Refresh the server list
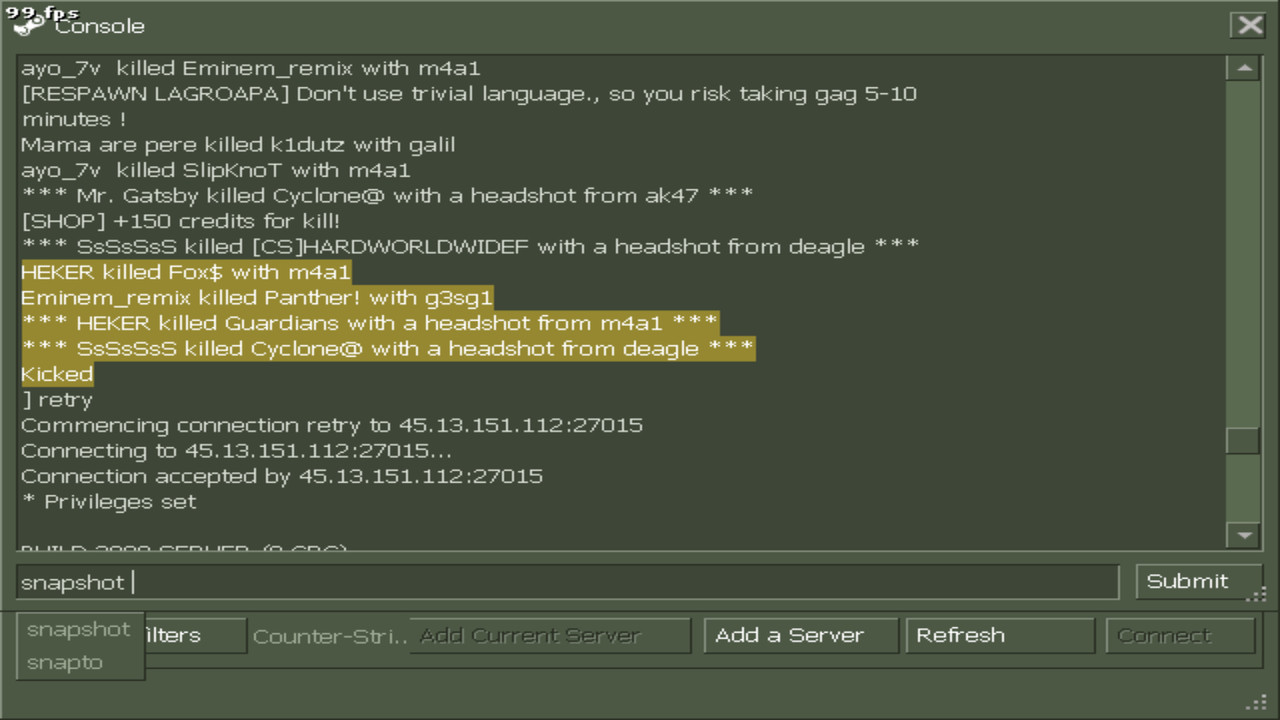The width and height of the screenshot is (1280, 720). tap(1000, 635)
